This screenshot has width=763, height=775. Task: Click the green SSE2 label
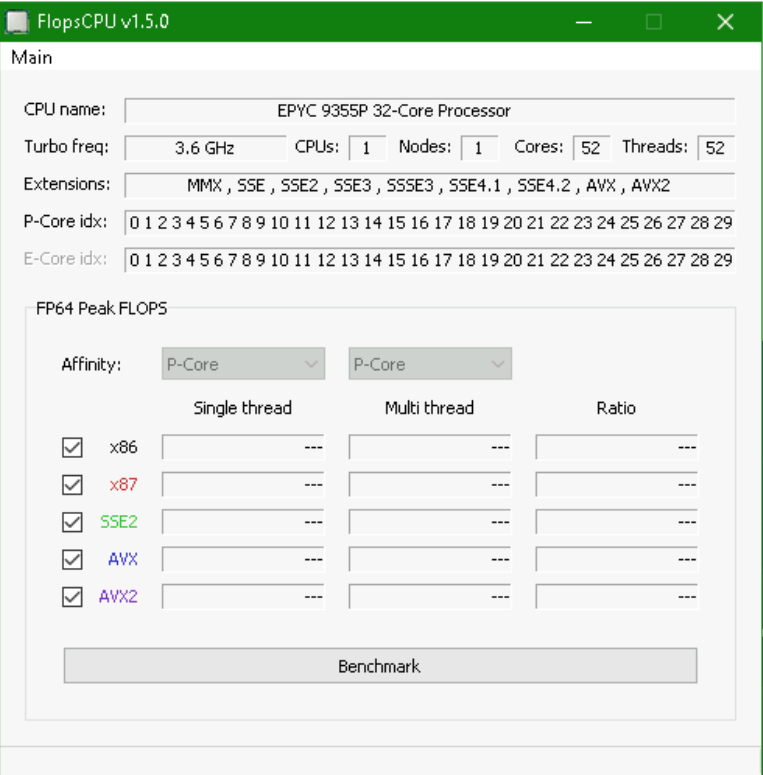click(x=119, y=522)
